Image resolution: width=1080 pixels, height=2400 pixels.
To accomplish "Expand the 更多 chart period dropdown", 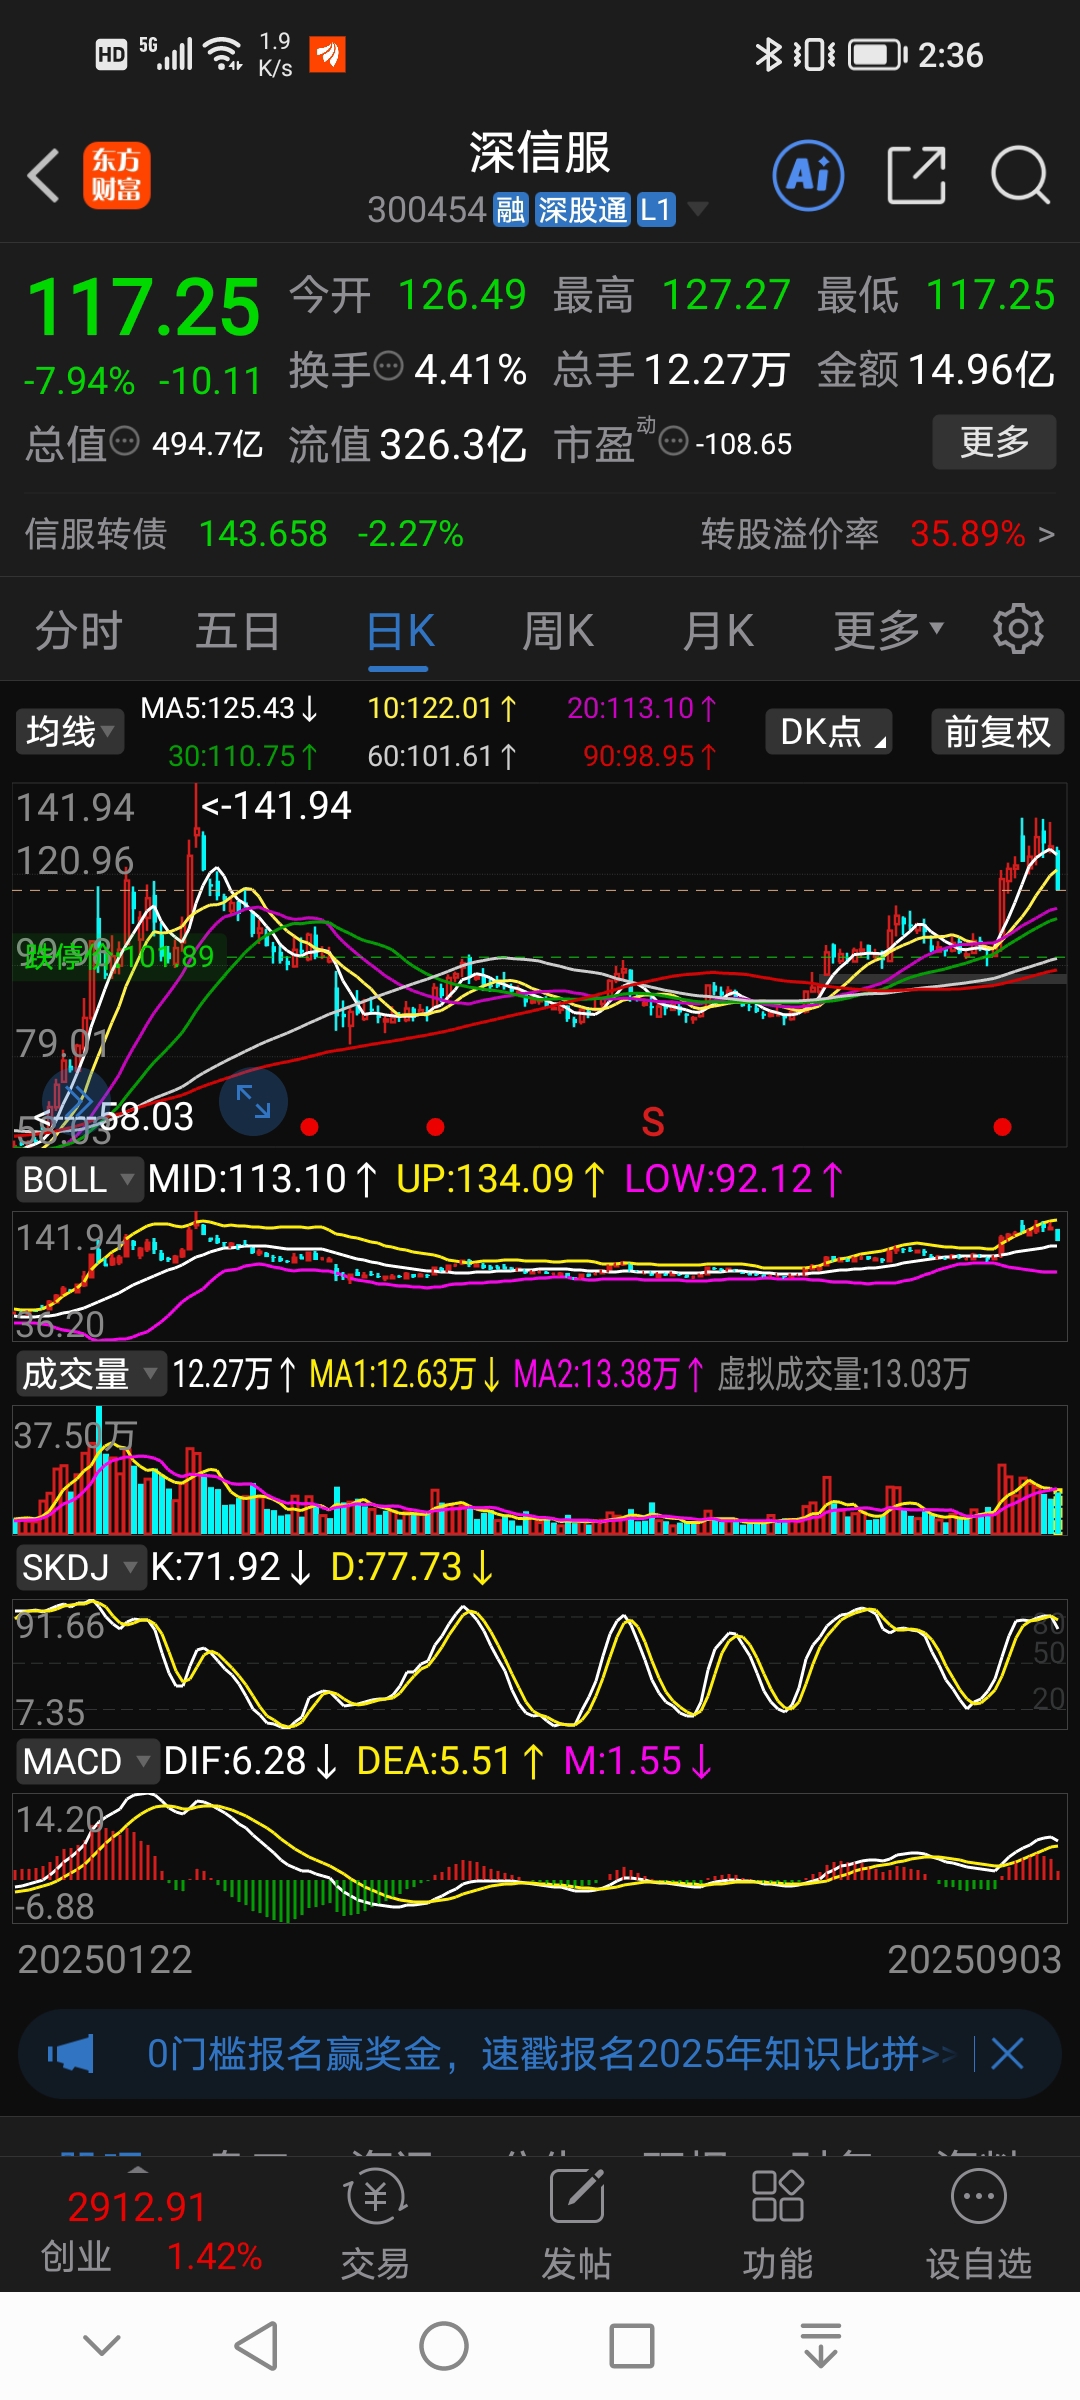I will coord(888,630).
